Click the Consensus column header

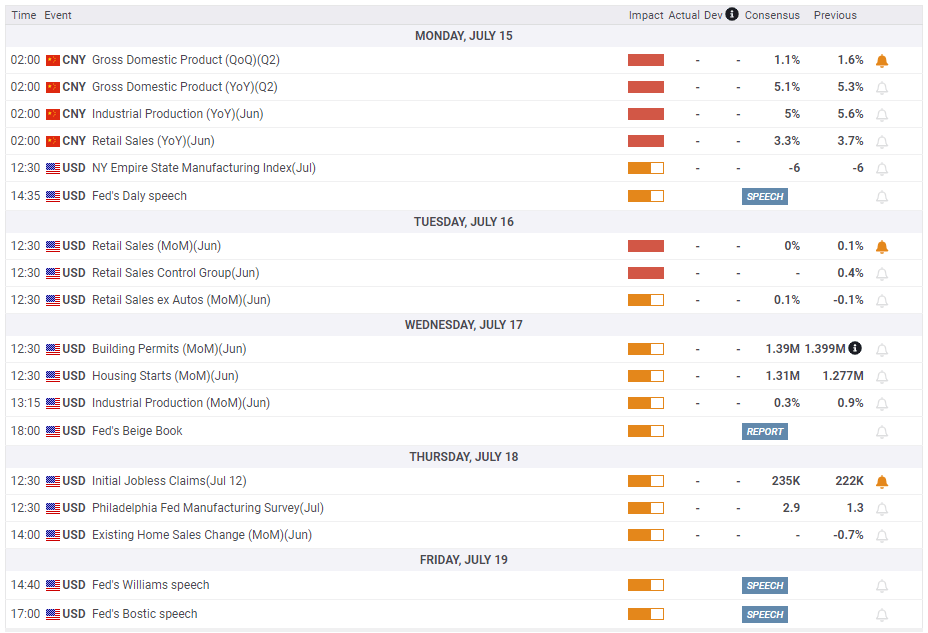coord(772,15)
